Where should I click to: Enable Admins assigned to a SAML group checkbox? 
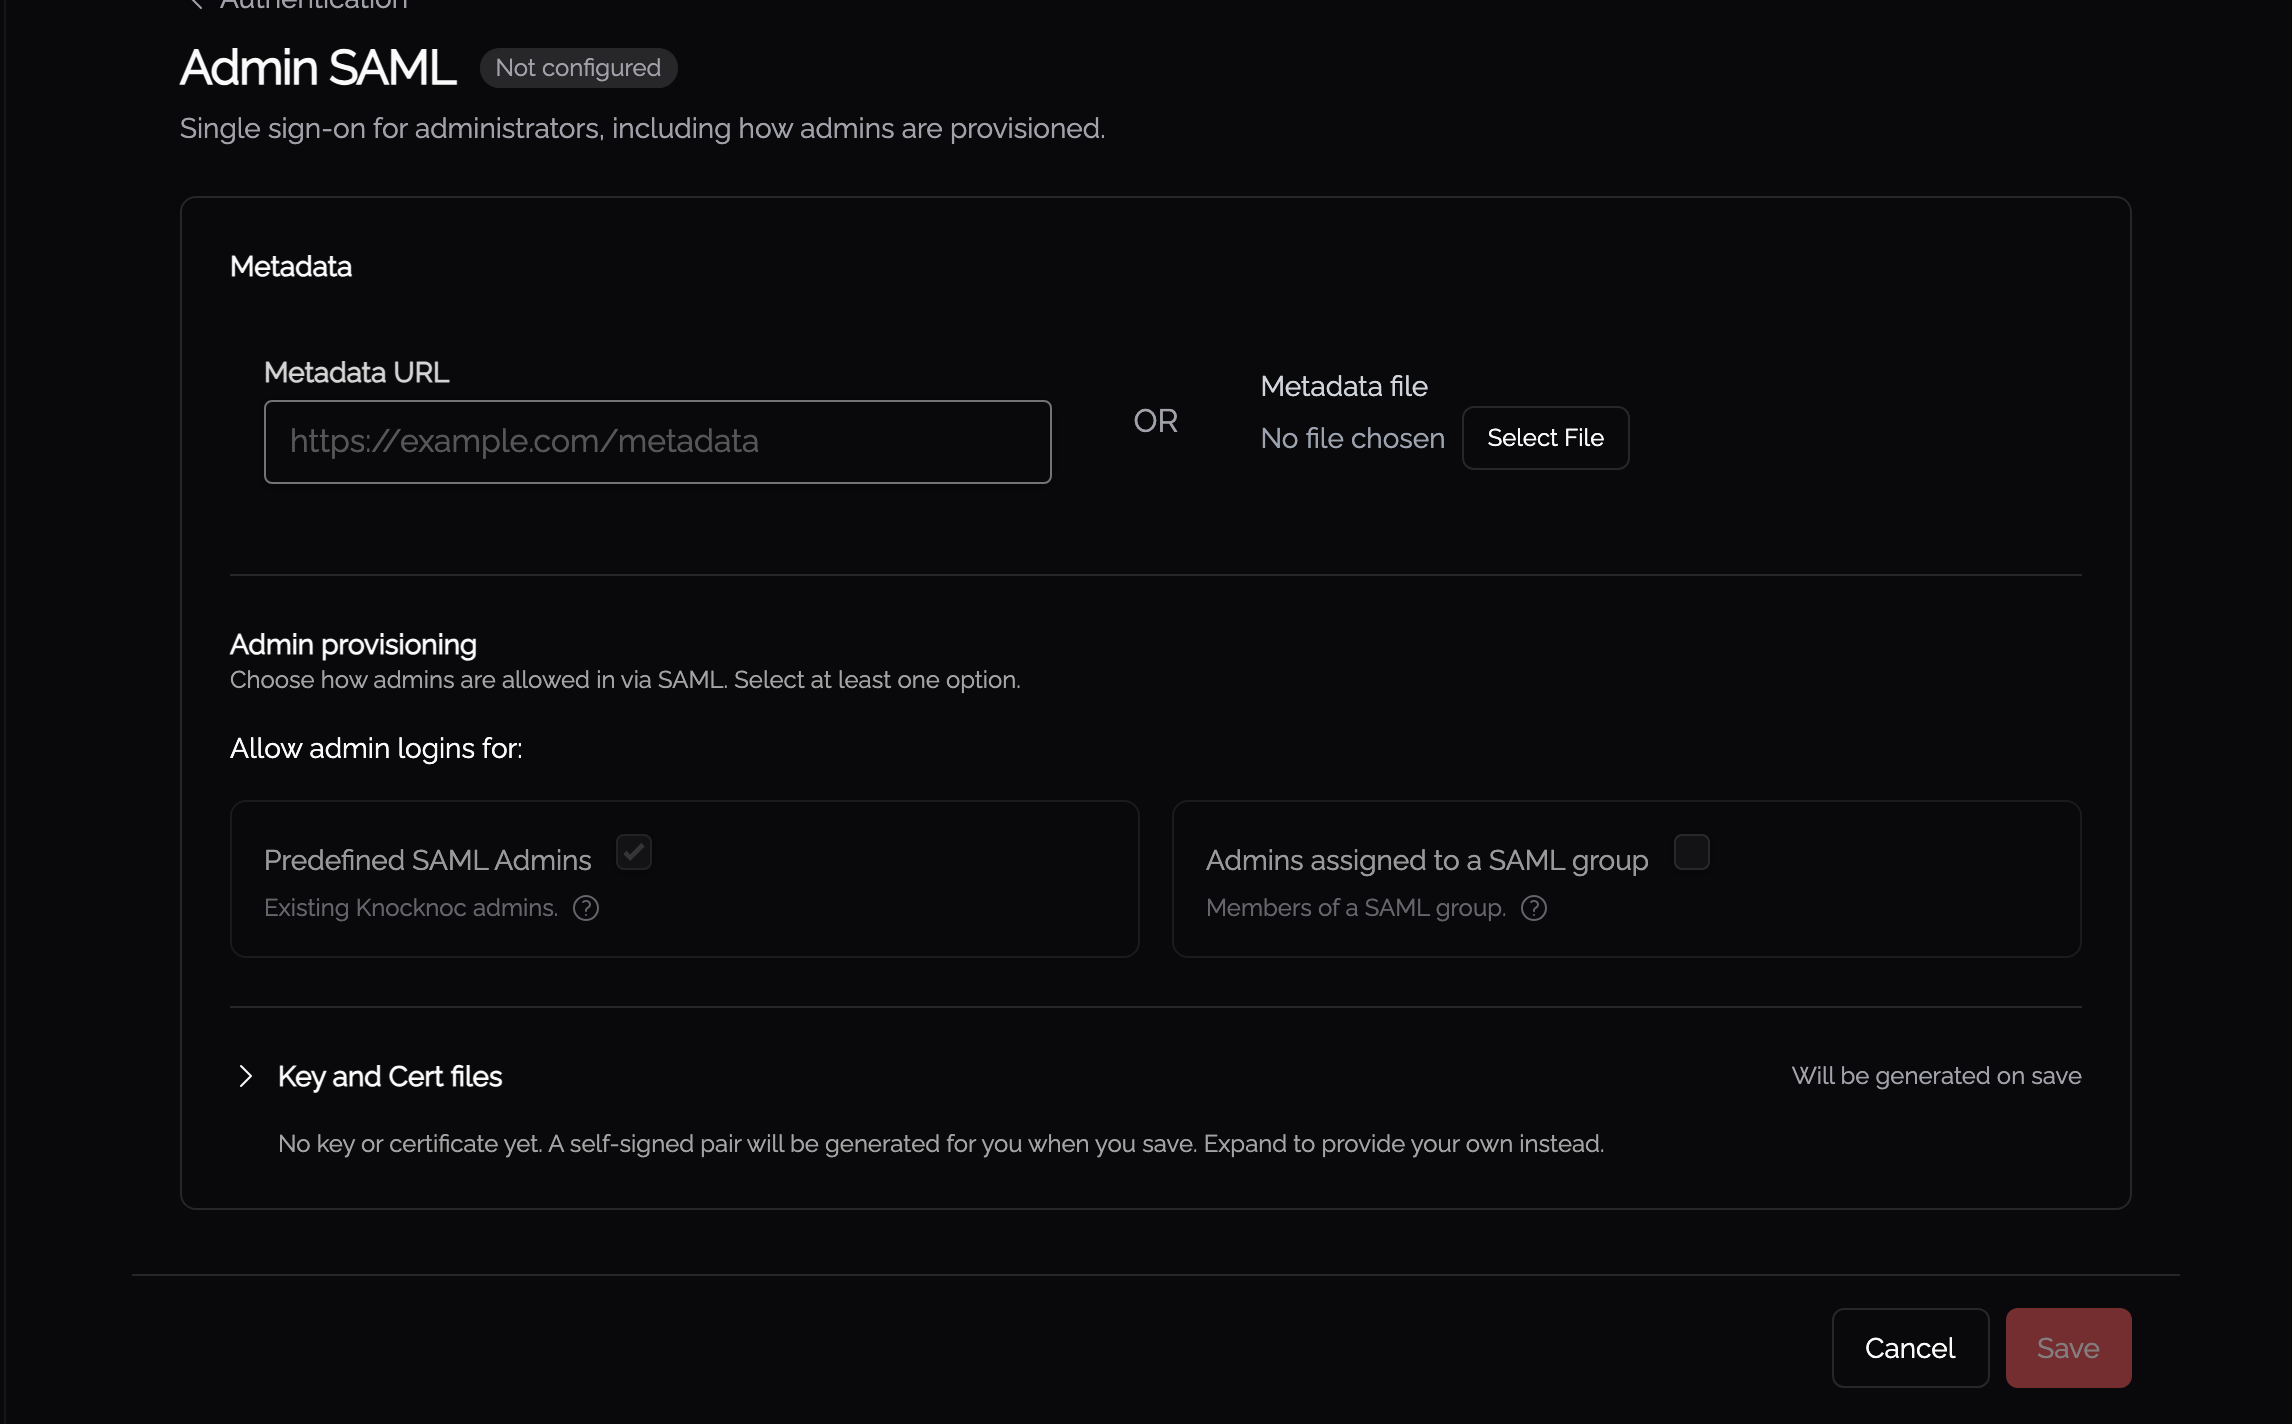tap(1692, 852)
